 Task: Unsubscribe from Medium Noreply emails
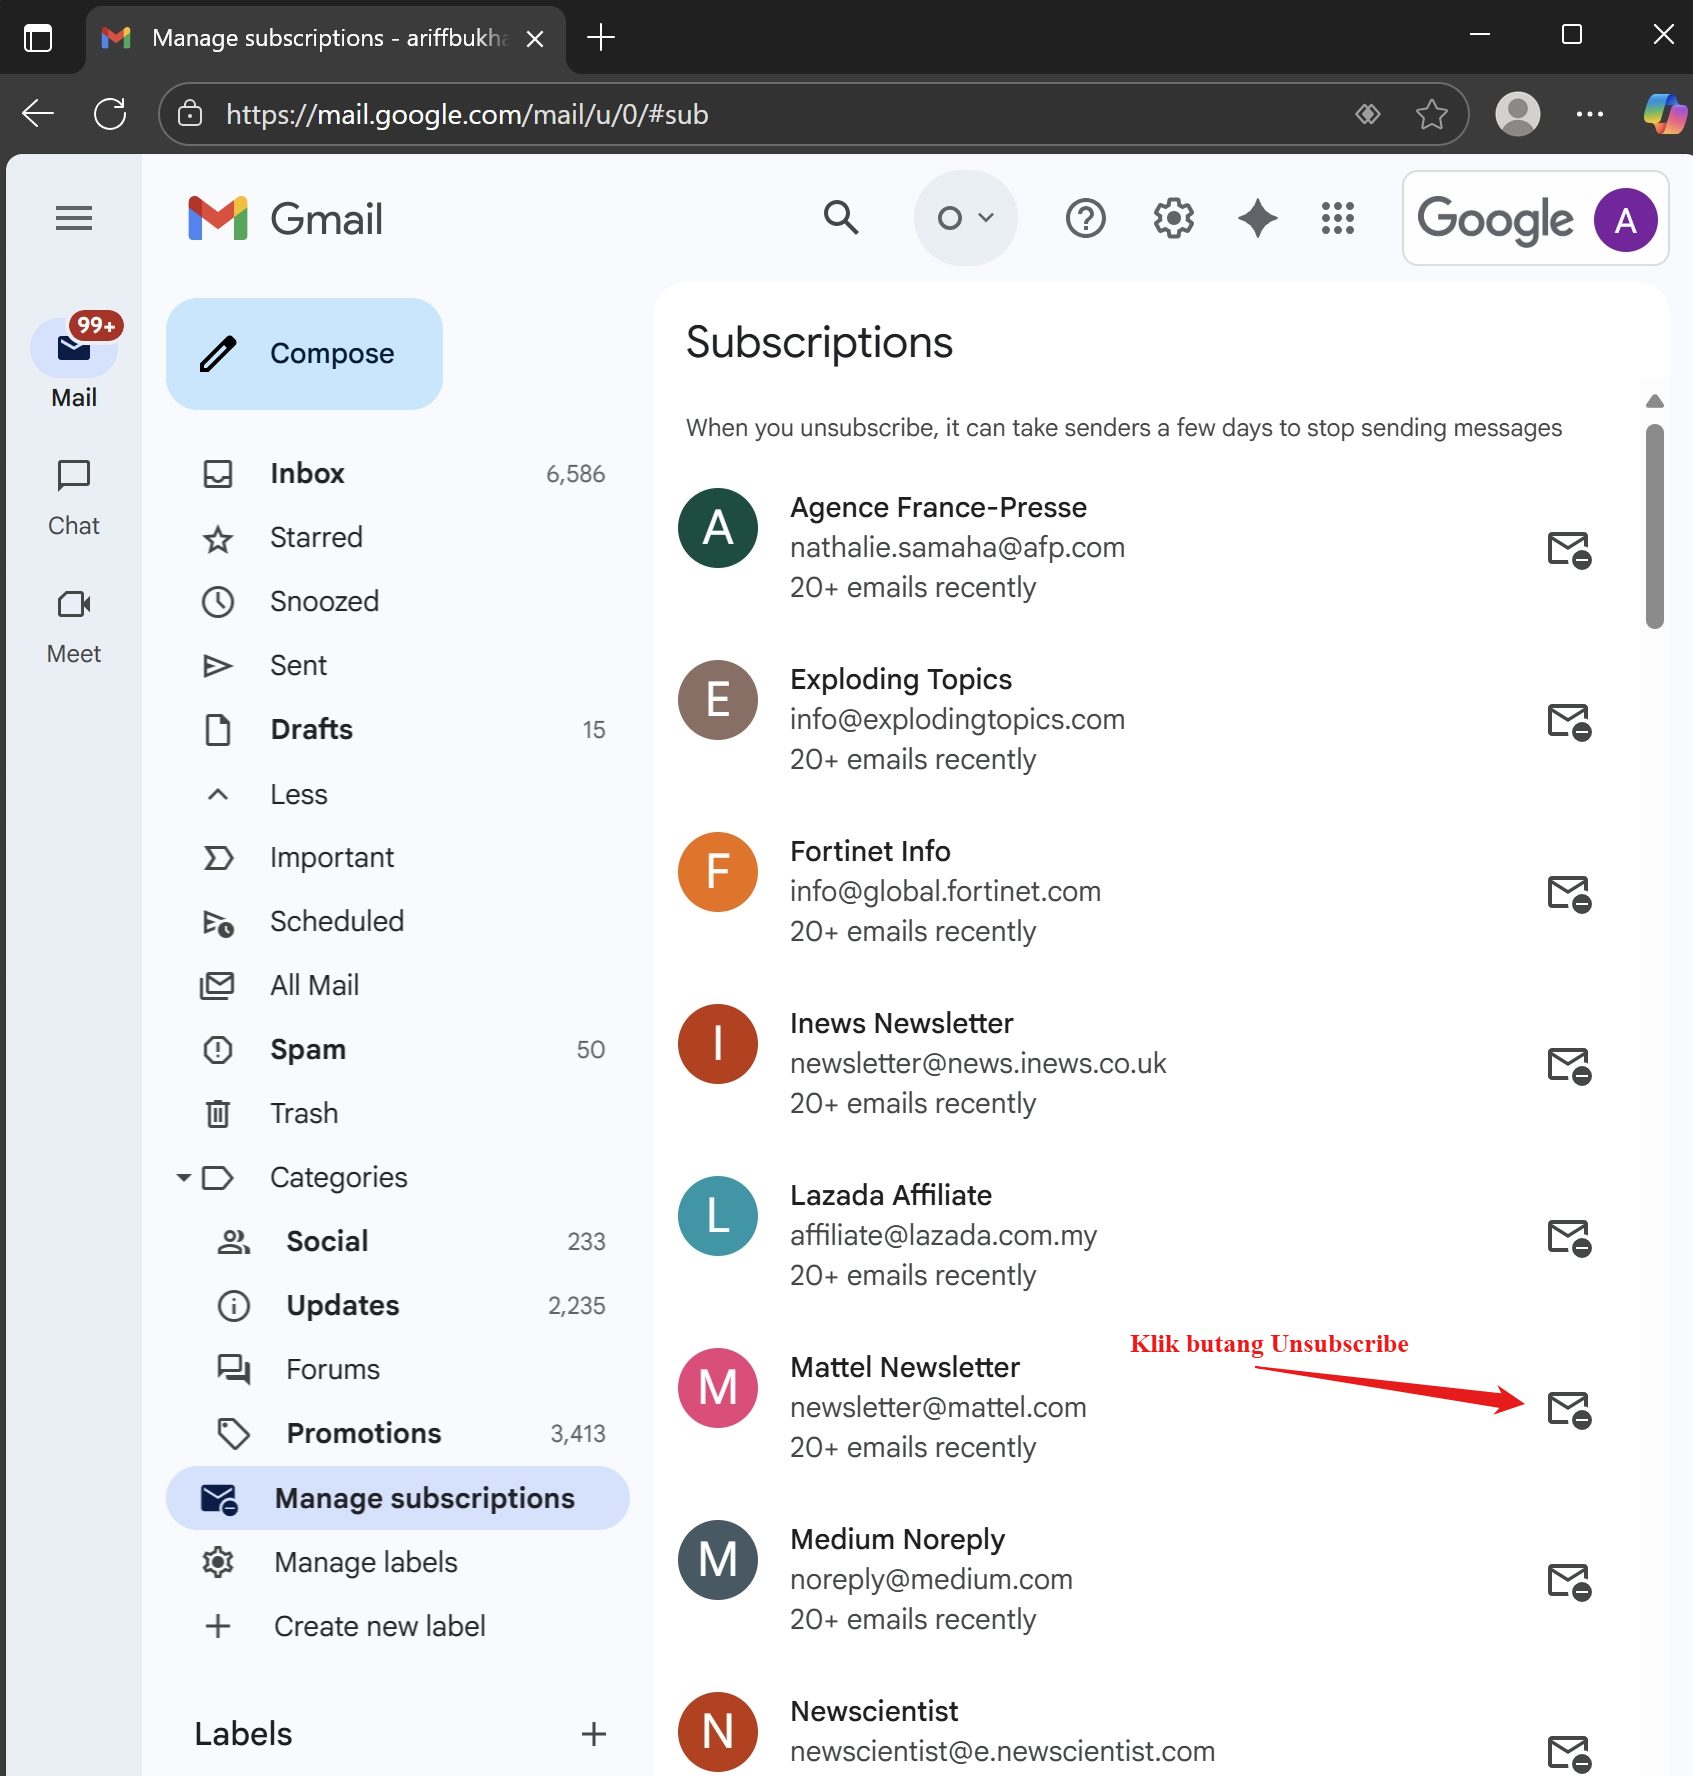pos(1569,1581)
